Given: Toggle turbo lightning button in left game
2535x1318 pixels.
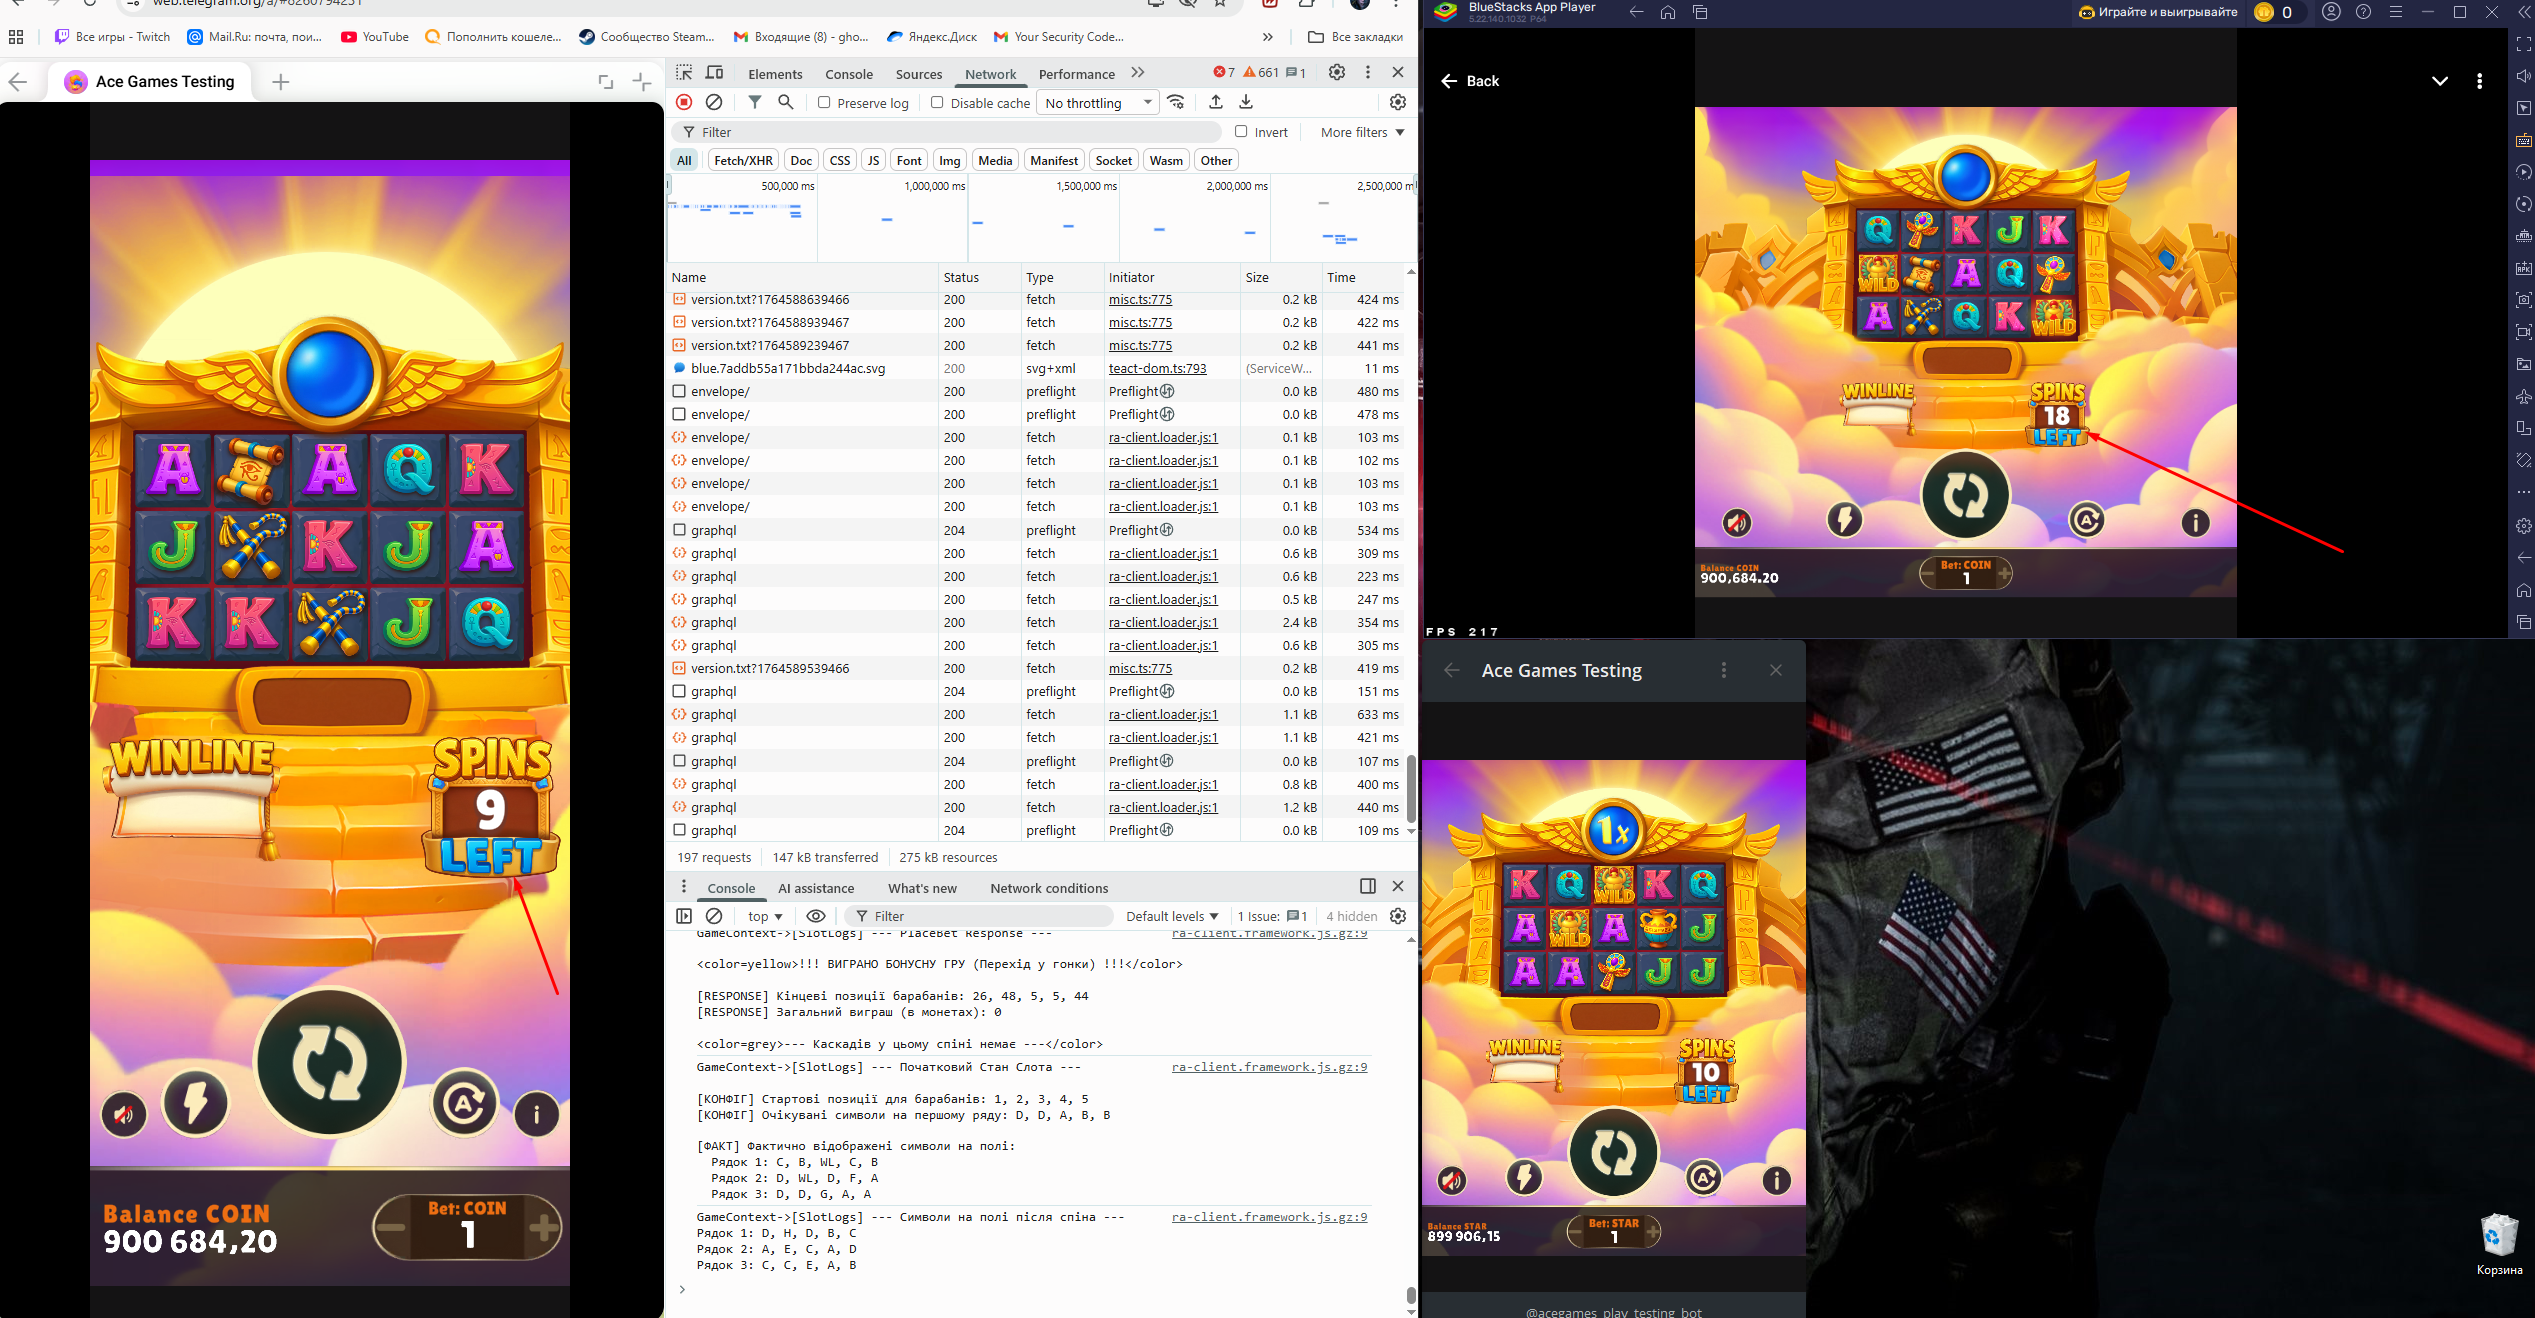Looking at the screenshot, I should (x=196, y=1103).
